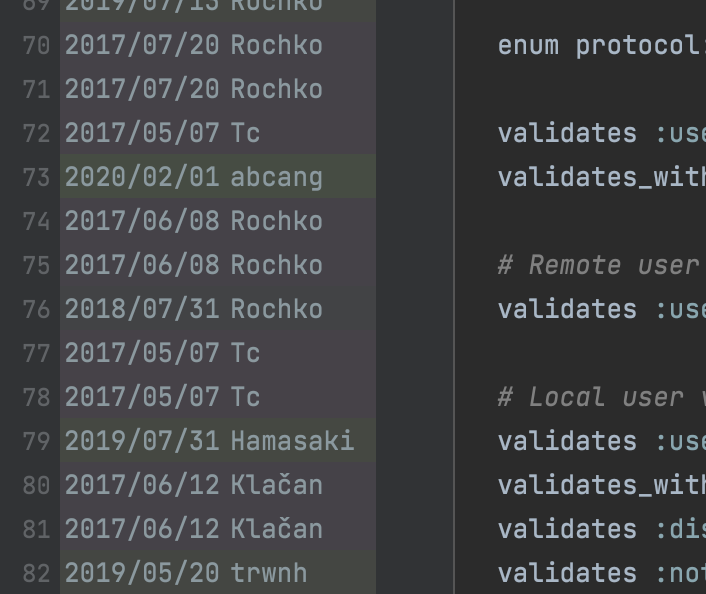Click the '# Remote user' comment line
Image resolution: width=706 pixels, height=594 pixels.
click(602, 265)
